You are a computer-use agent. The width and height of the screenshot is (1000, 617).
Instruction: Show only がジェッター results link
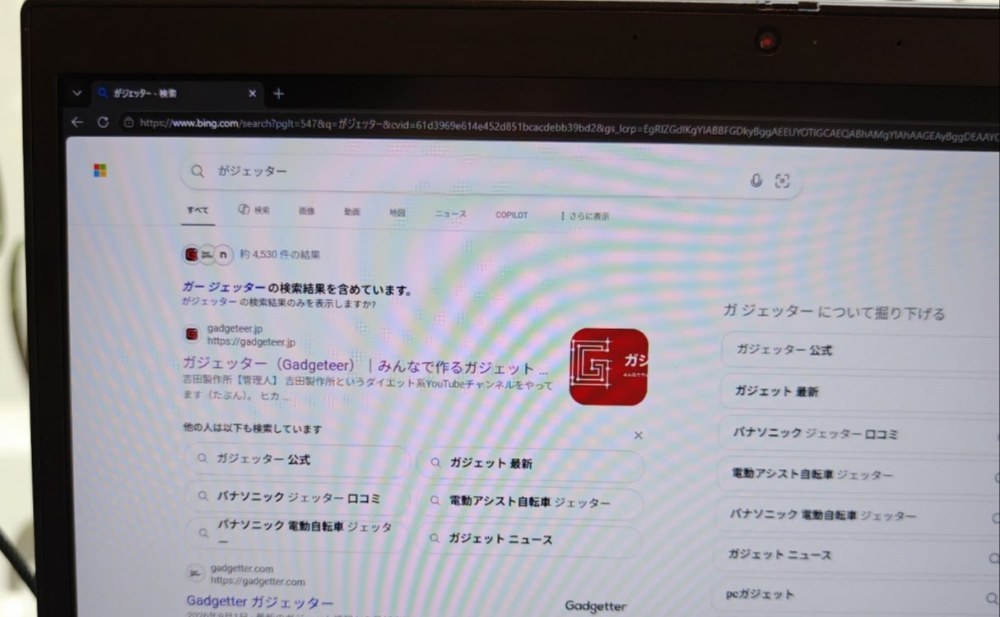click(279, 303)
